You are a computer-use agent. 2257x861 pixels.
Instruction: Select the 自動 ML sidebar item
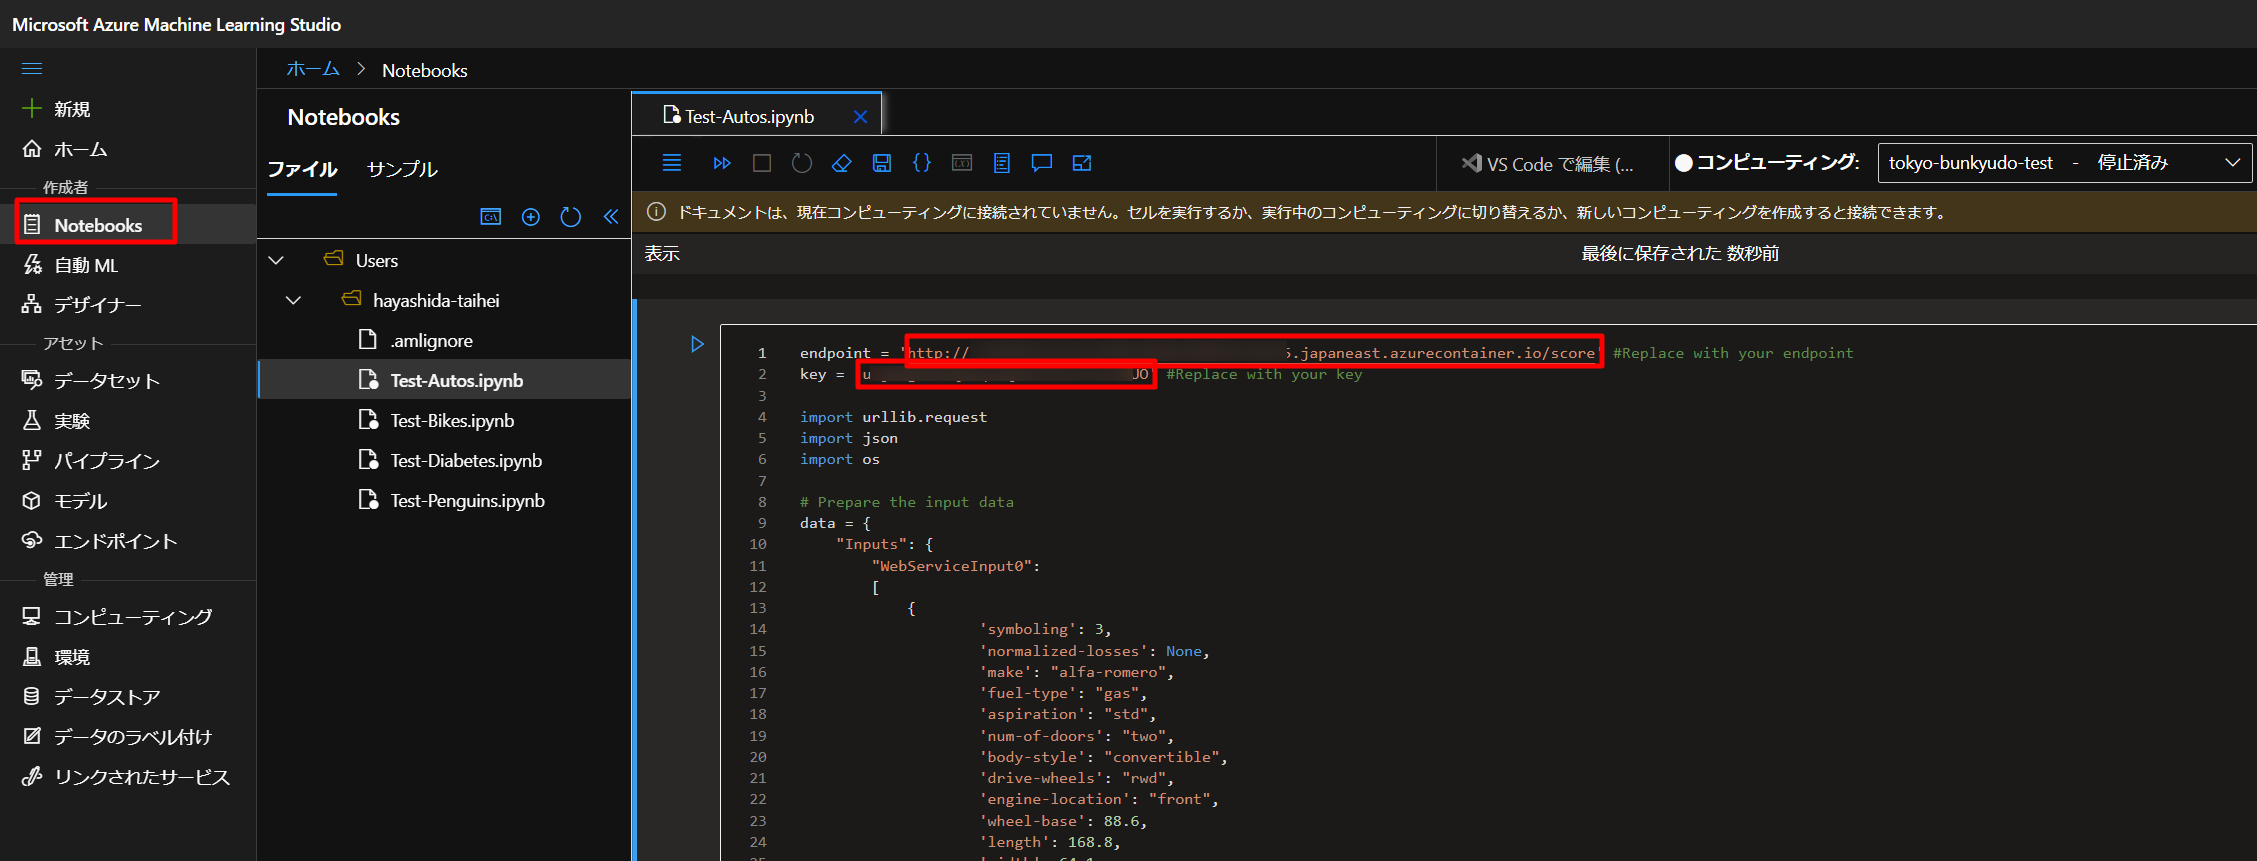[86, 265]
